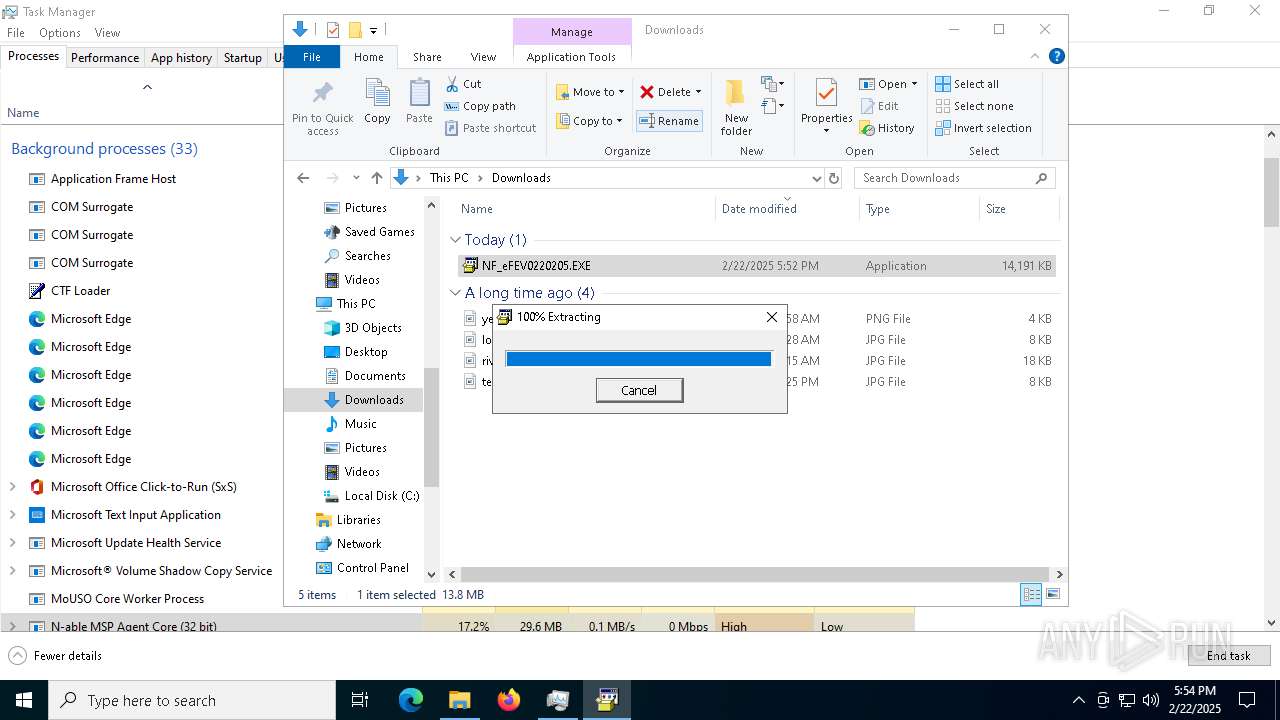Create a New folder from ribbon
Screen dimensions: 1280x720
[x=736, y=108]
